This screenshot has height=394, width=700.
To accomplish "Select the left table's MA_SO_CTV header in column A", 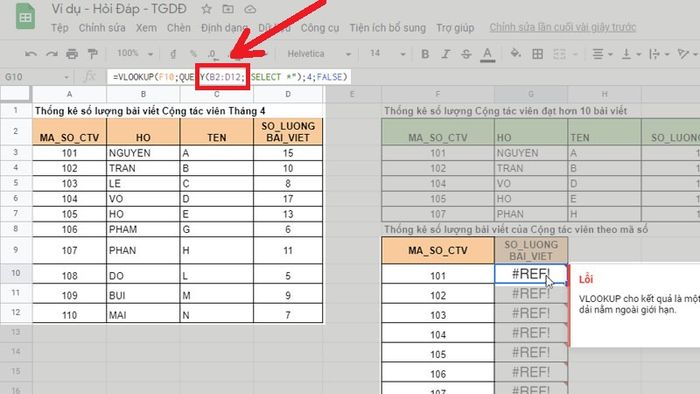I will (x=69, y=132).
